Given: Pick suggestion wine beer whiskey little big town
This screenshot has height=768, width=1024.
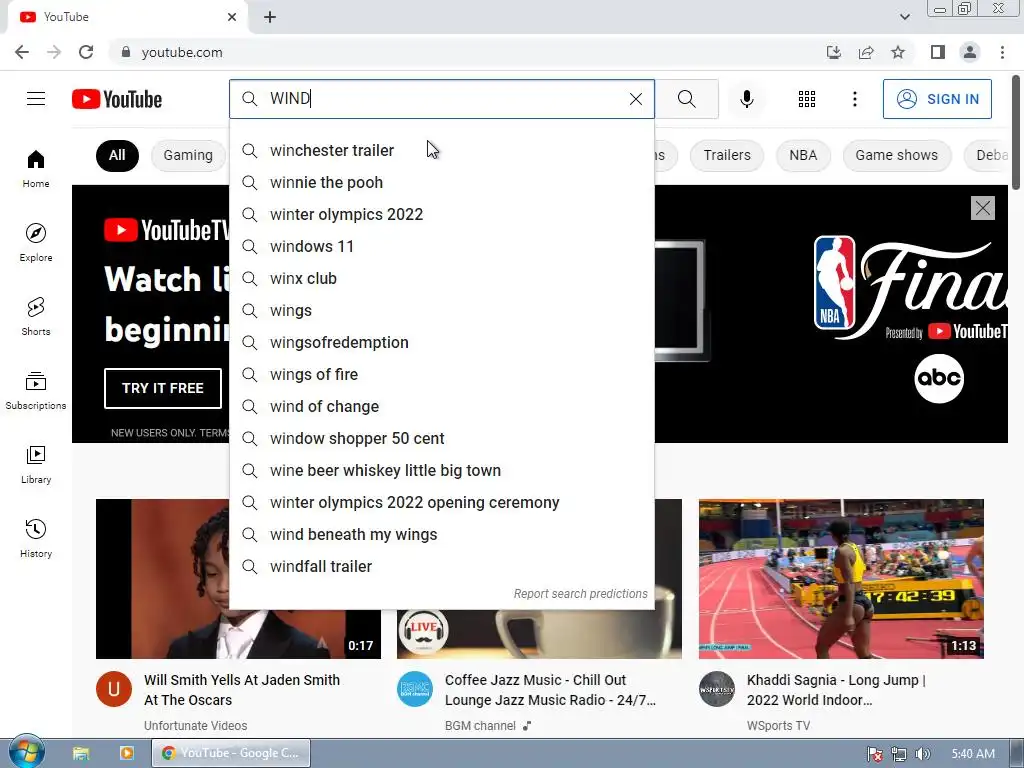Looking at the screenshot, I should point(442,470).
